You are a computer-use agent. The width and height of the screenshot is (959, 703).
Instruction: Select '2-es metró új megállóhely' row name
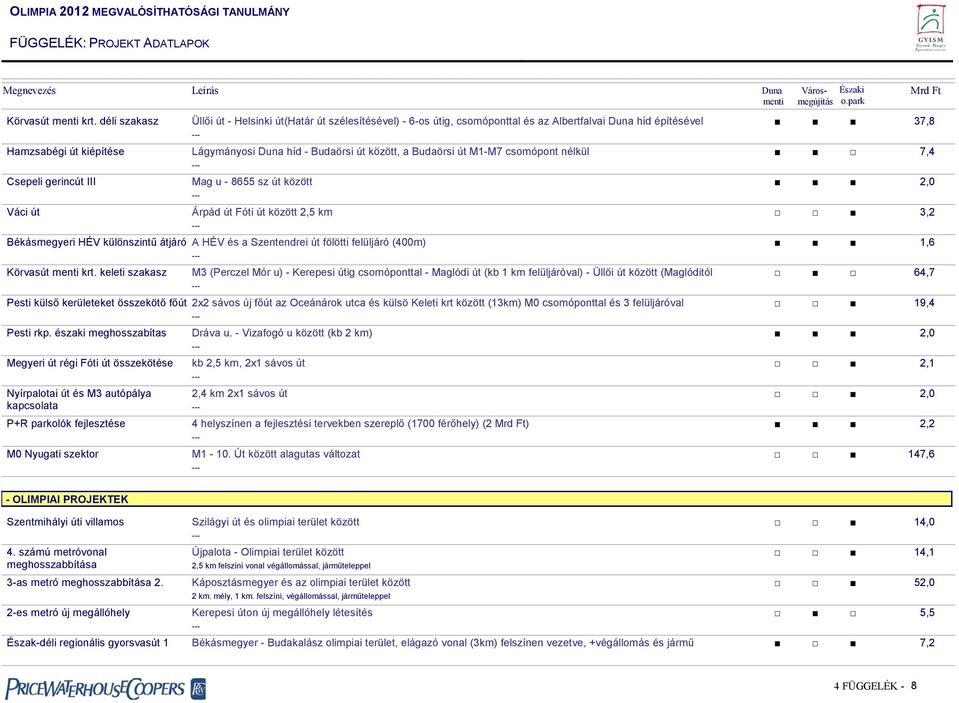coord(68,612)
